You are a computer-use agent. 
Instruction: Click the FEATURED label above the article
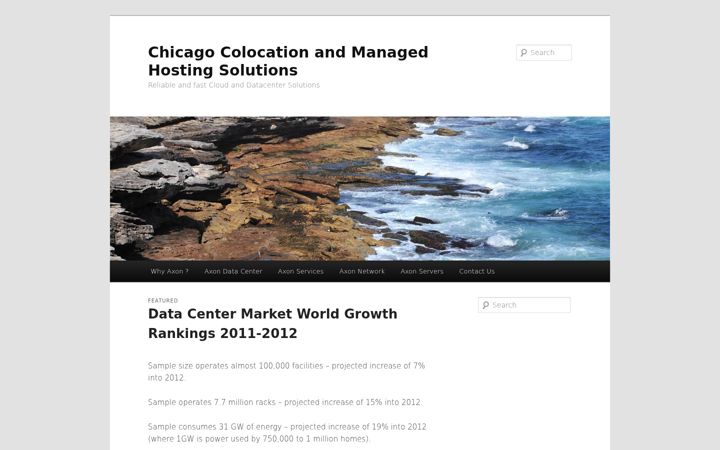click(163, 301)
